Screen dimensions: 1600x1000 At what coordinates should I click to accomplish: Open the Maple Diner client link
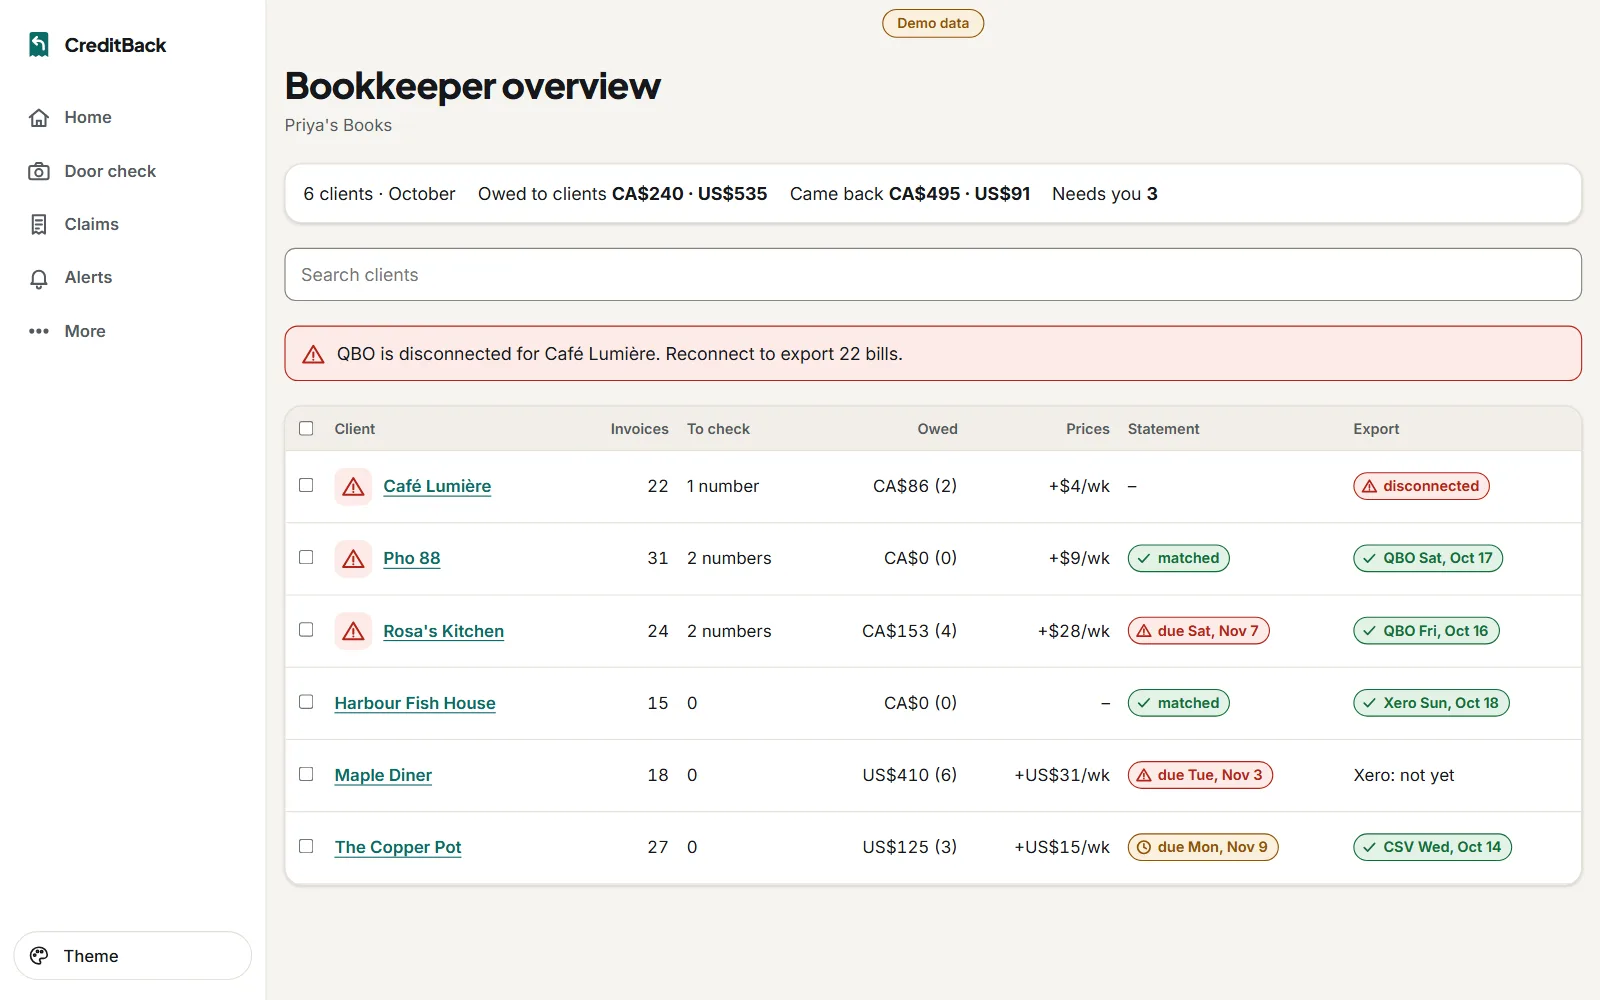(383, 775)
